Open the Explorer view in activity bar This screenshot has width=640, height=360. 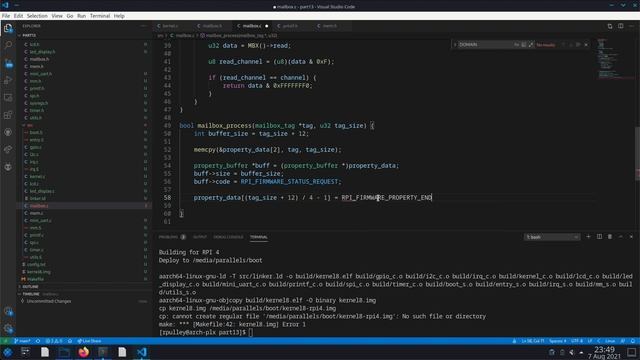click(x=8, y=28)
